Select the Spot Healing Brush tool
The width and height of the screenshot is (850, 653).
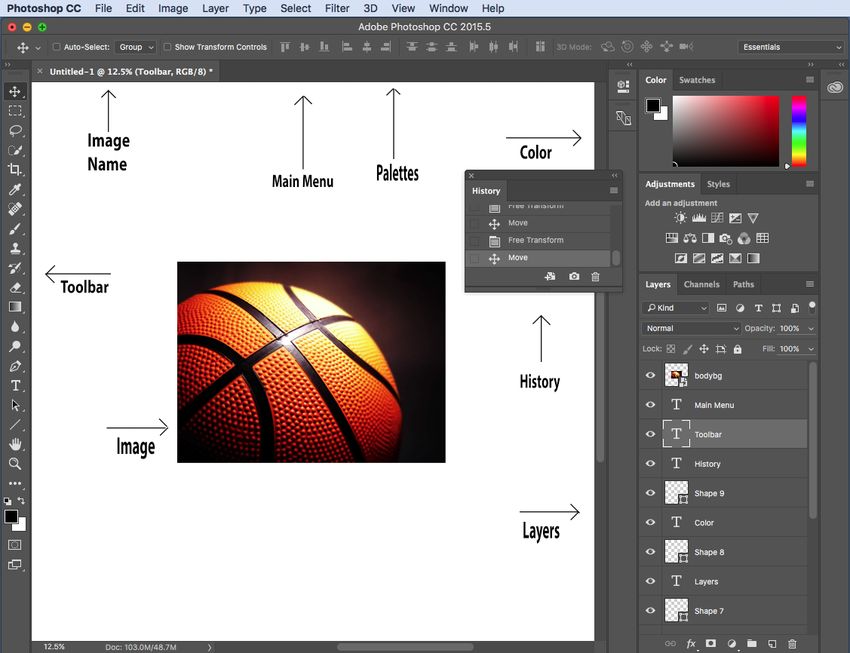15,209
